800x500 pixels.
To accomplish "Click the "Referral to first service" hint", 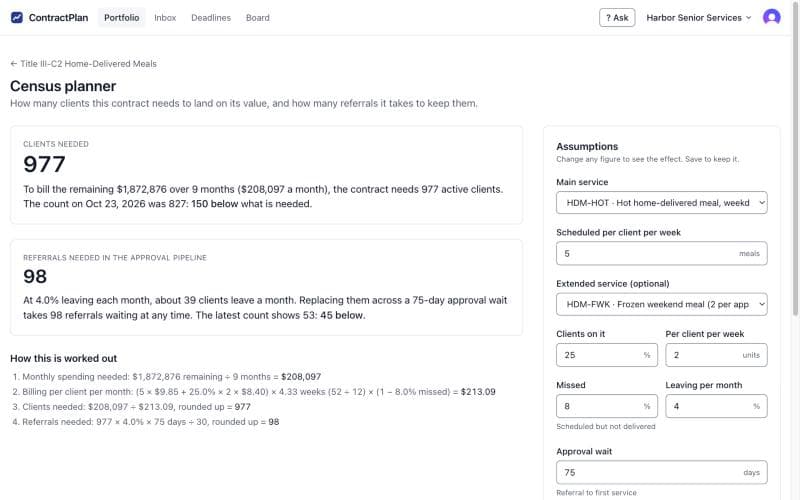I will [x=596, y=493].
